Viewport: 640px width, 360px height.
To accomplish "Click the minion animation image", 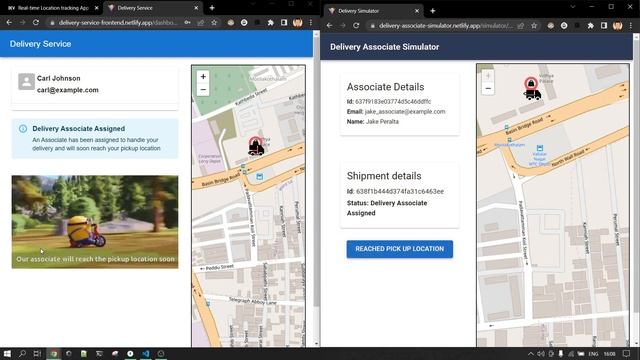I will point(95,222).
